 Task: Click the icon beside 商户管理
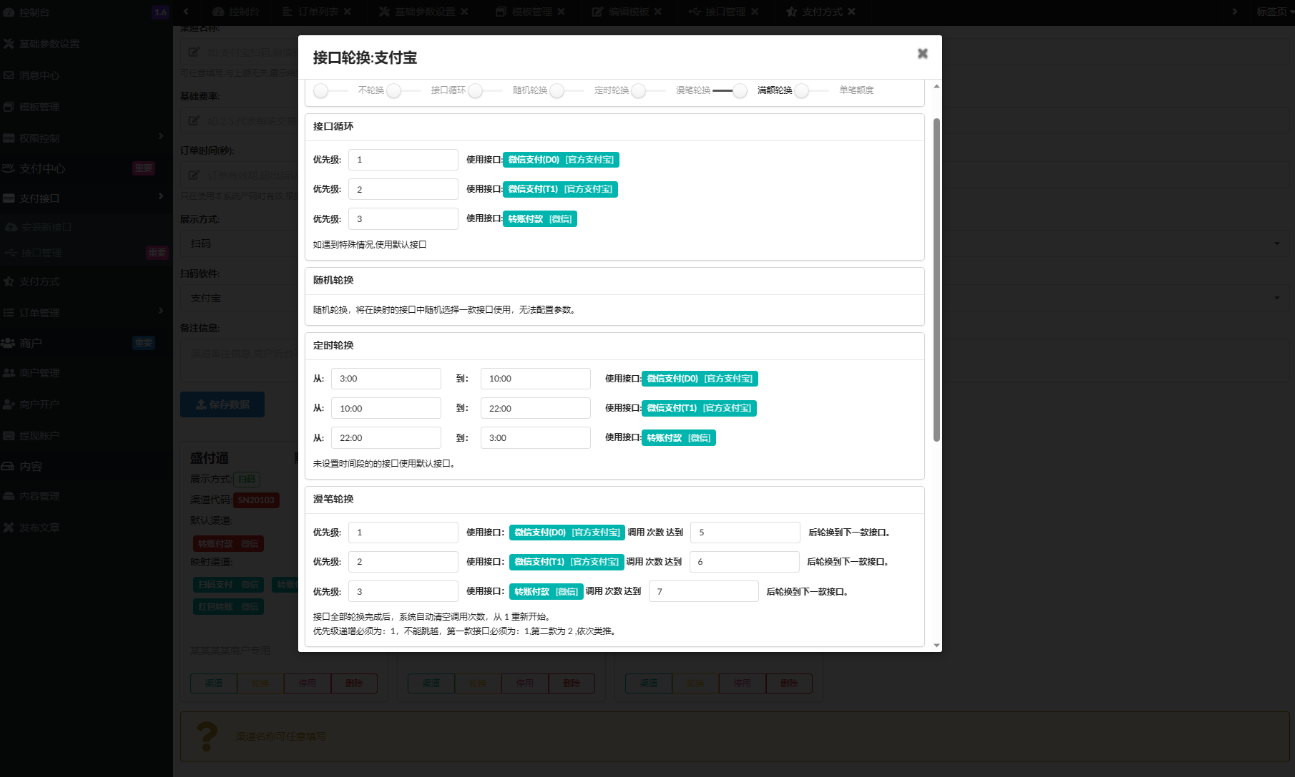[9, 373]
